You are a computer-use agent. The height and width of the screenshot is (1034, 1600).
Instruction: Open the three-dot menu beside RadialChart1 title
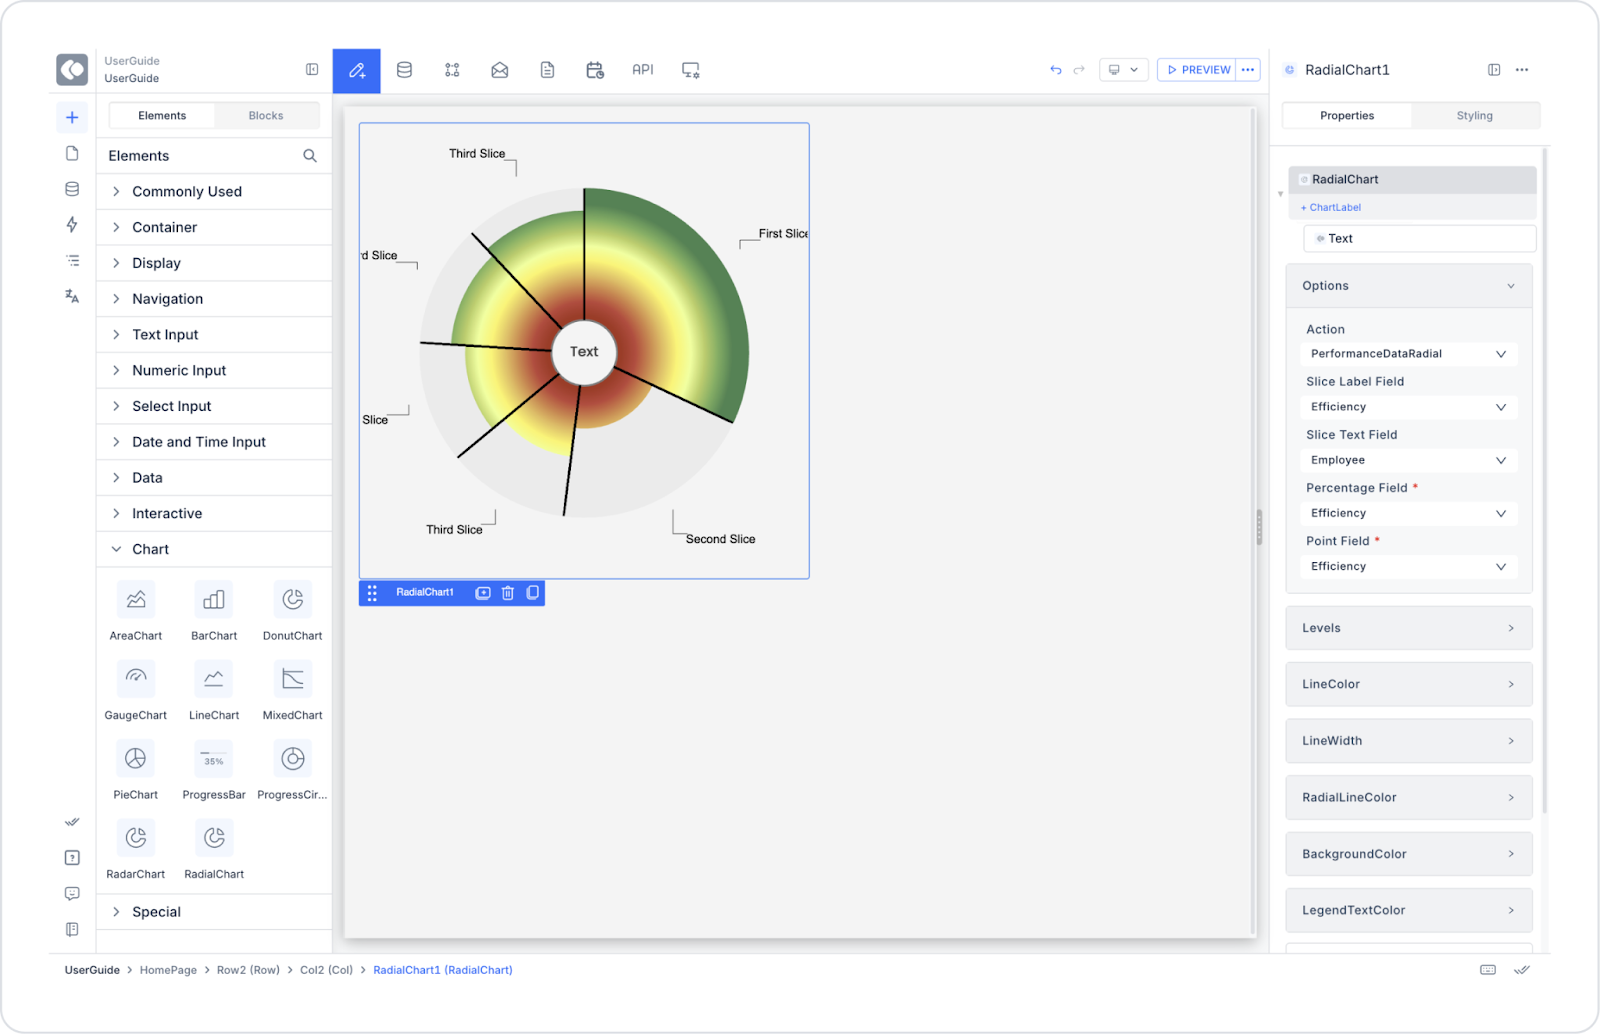[1522, 70]
